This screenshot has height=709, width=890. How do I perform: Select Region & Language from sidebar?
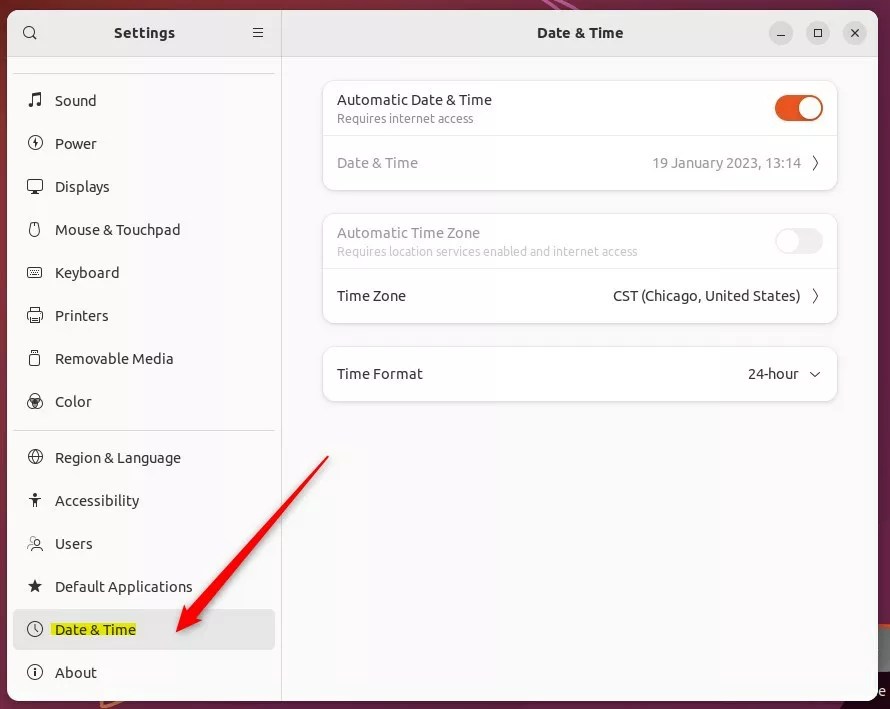(118, 457)
